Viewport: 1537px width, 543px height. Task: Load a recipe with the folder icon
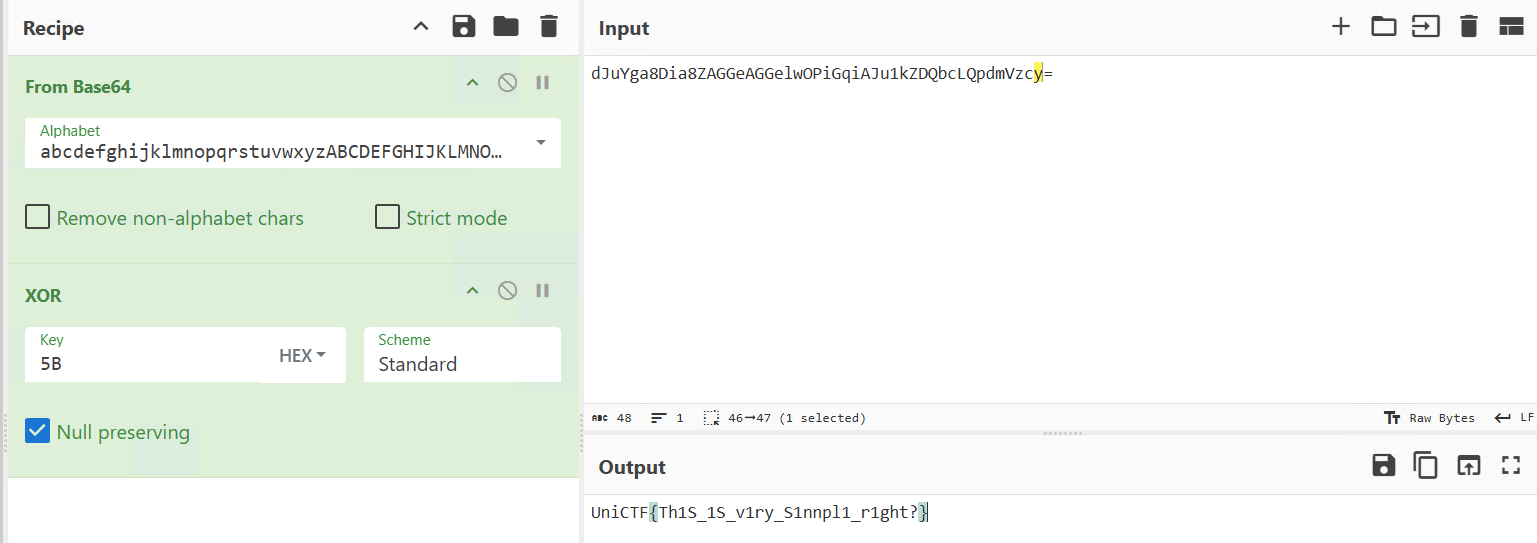coord(506,27)
